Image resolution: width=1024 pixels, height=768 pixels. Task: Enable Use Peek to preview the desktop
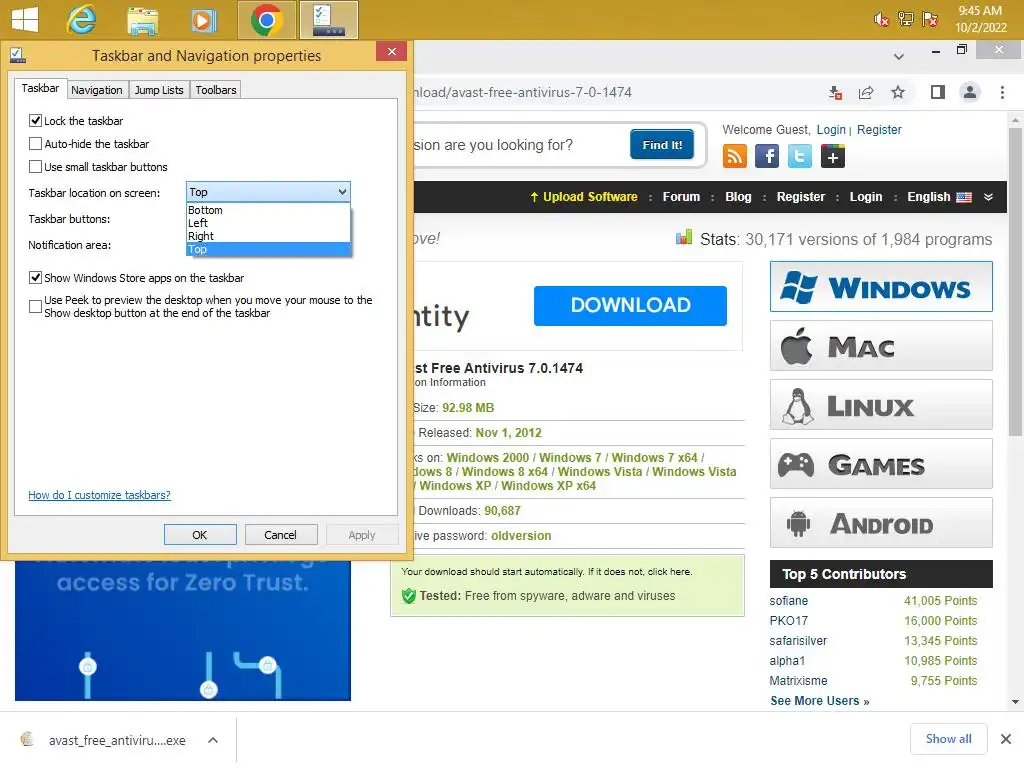tap(35, 306)
